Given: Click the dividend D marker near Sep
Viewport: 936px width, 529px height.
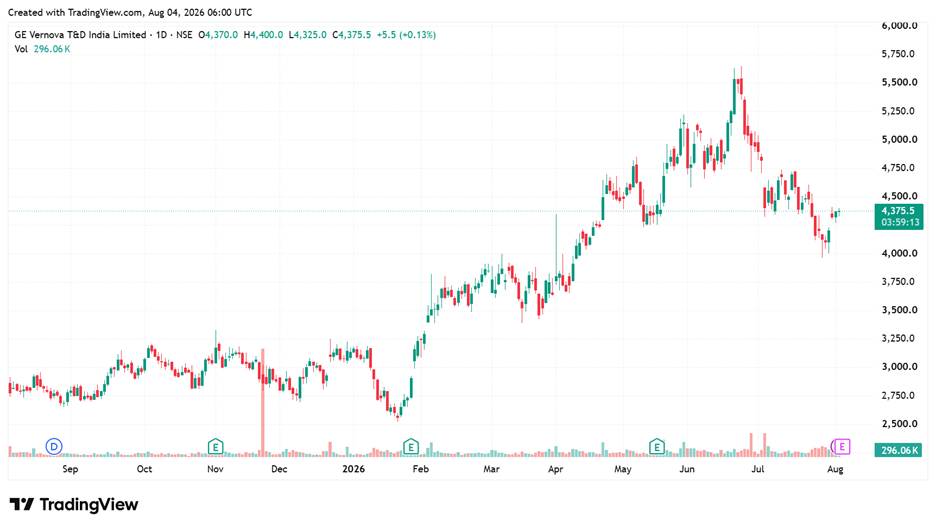Looking at the screenshot, I should point(54,447).
